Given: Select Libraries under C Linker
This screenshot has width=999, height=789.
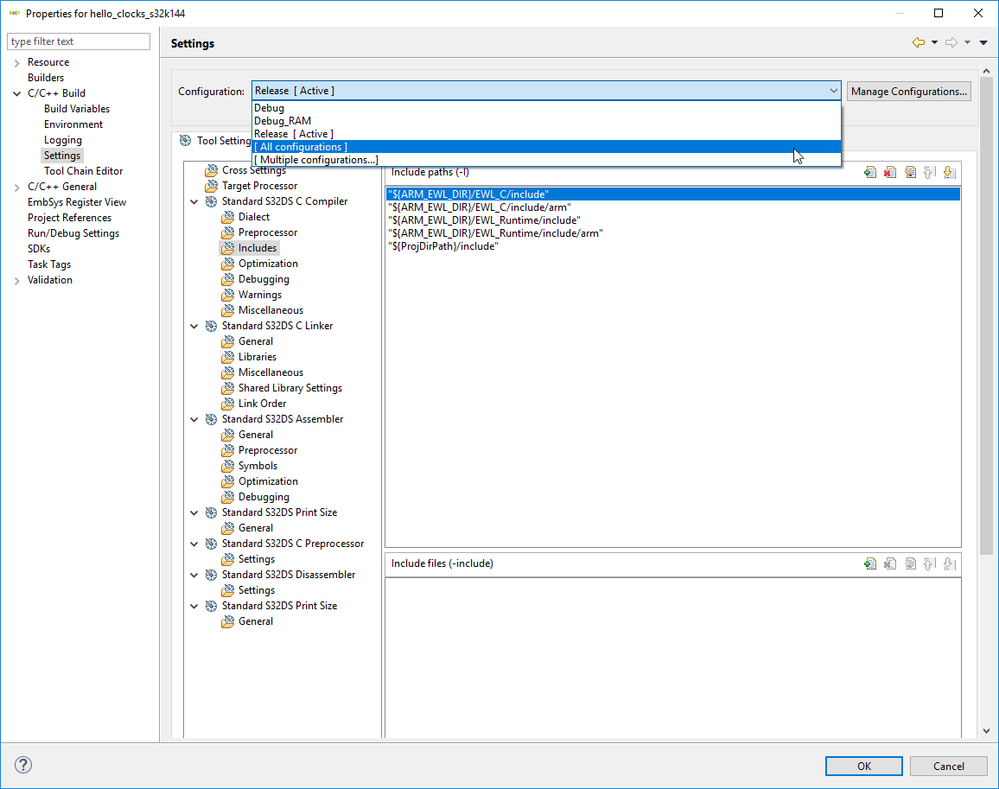Looking at the screenshot, I should point(257,357).
